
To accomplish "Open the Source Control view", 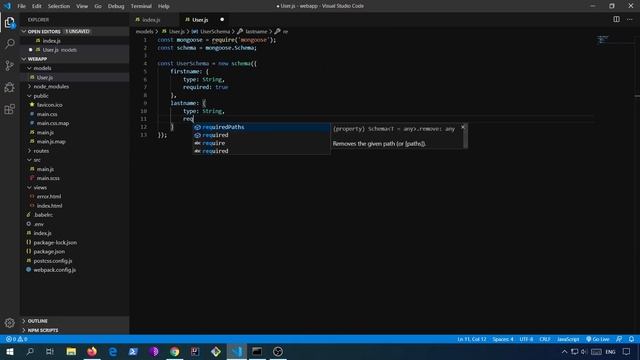I will pyautogui.click(x=10, y=65).
